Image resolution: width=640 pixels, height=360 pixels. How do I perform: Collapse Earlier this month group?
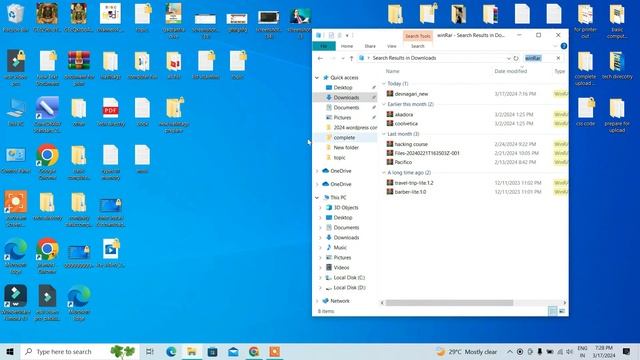(x=384, y=104)
